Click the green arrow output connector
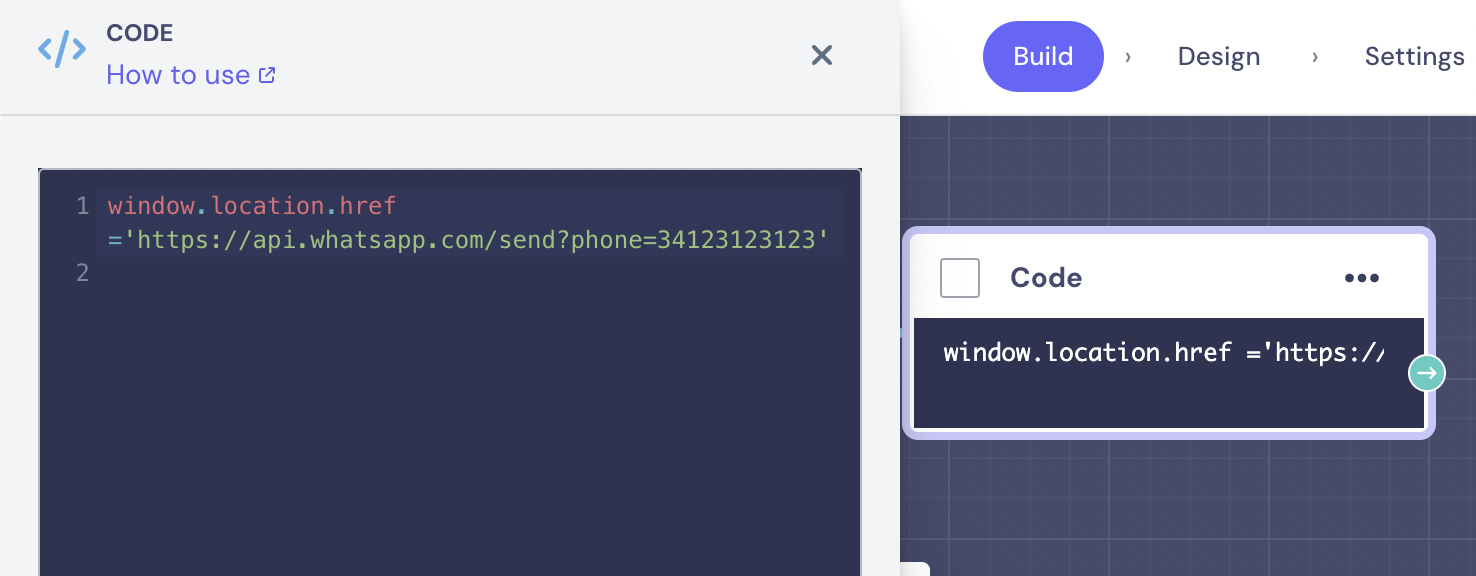 tap(1427, 373)
